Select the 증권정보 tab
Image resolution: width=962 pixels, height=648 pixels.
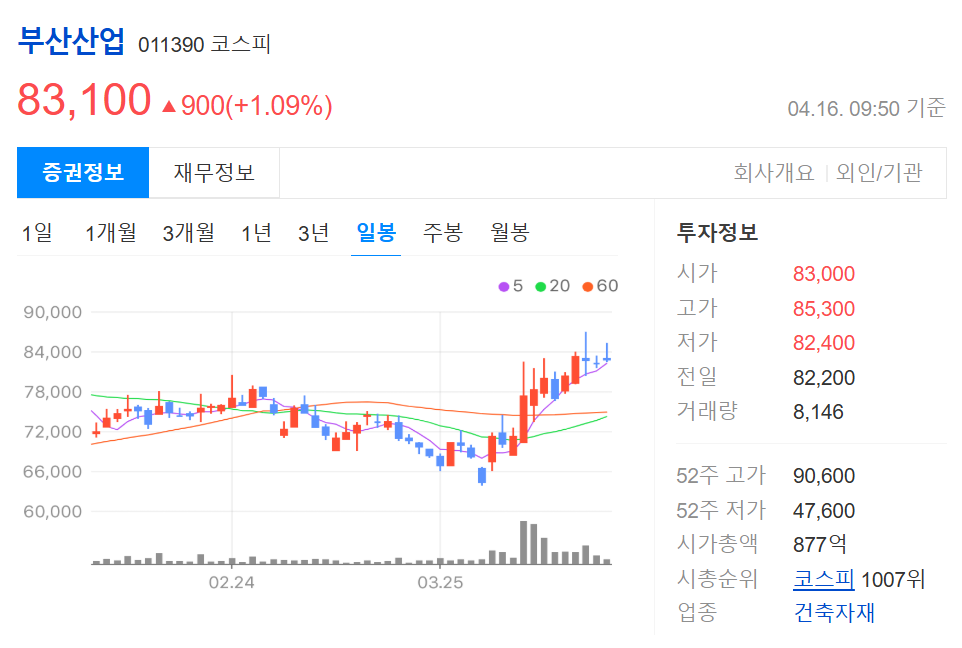click(82, 172)
